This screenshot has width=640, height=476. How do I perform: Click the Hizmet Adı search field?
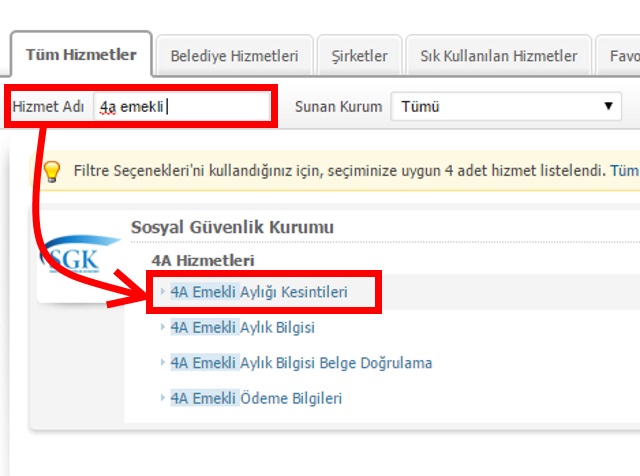point(182,107)
